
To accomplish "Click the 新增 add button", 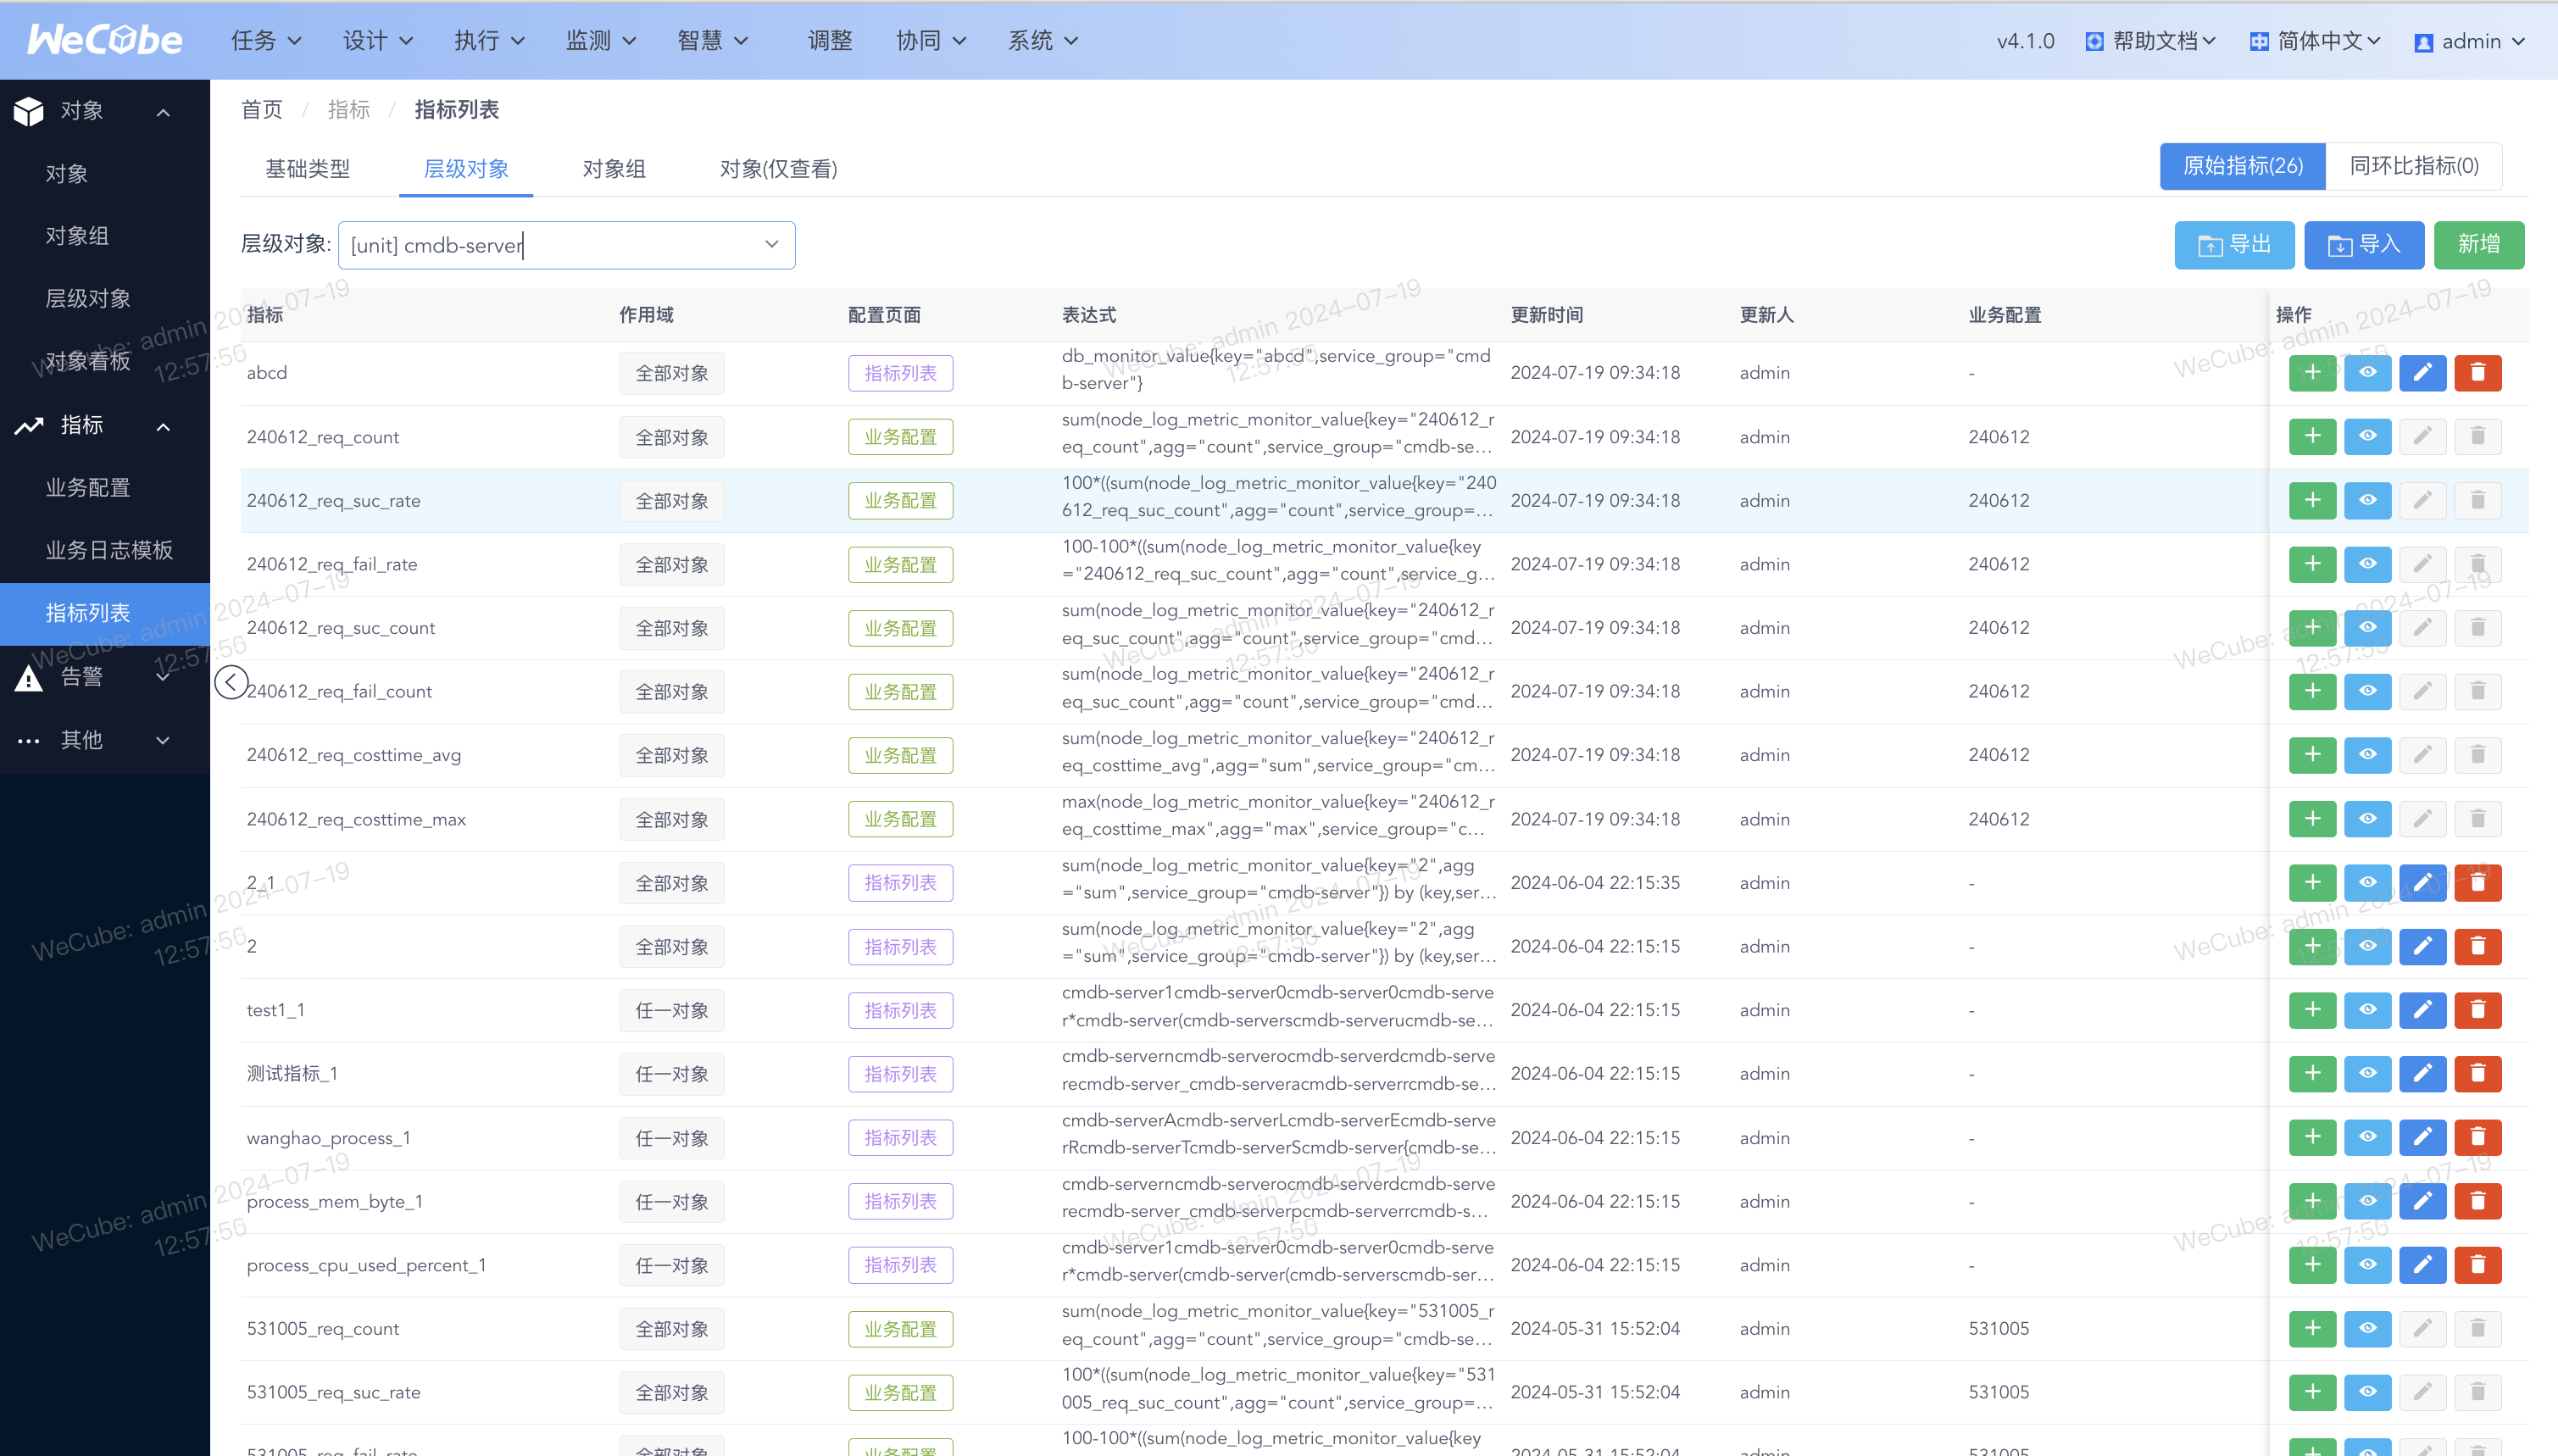I will tap(2479, 245).
